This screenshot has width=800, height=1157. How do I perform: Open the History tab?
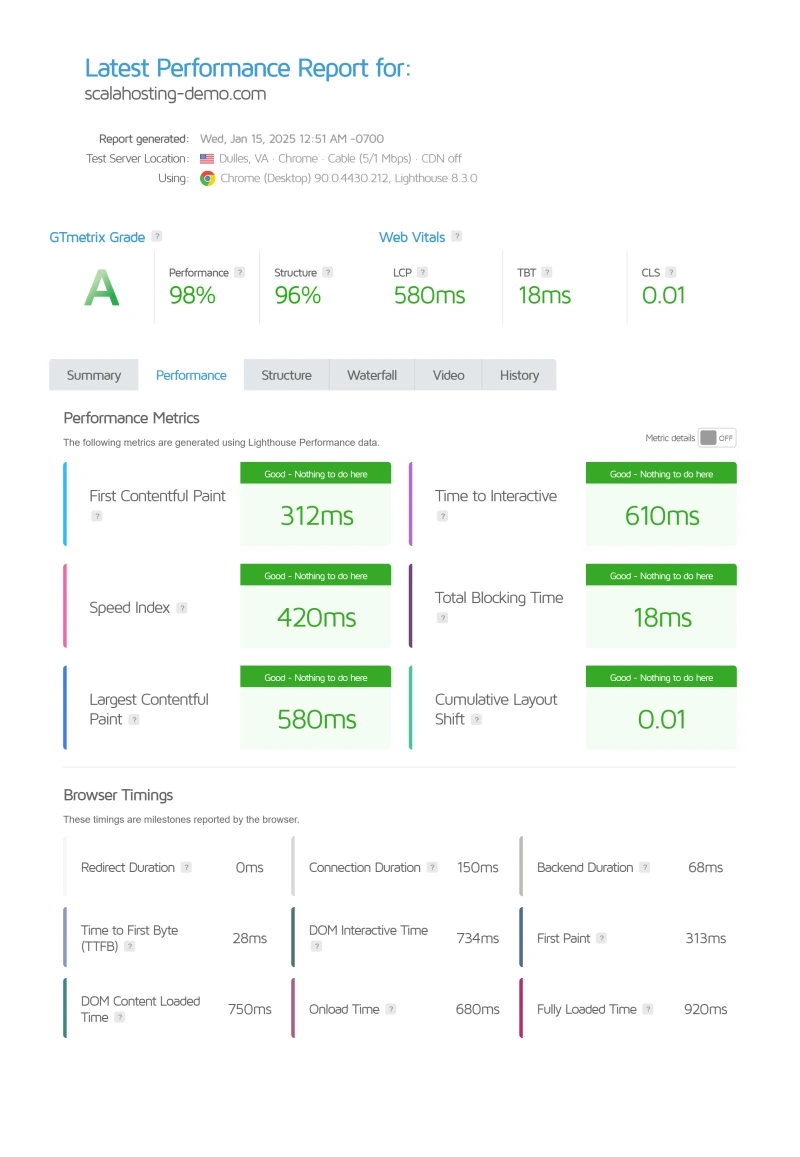click(520, 376)
